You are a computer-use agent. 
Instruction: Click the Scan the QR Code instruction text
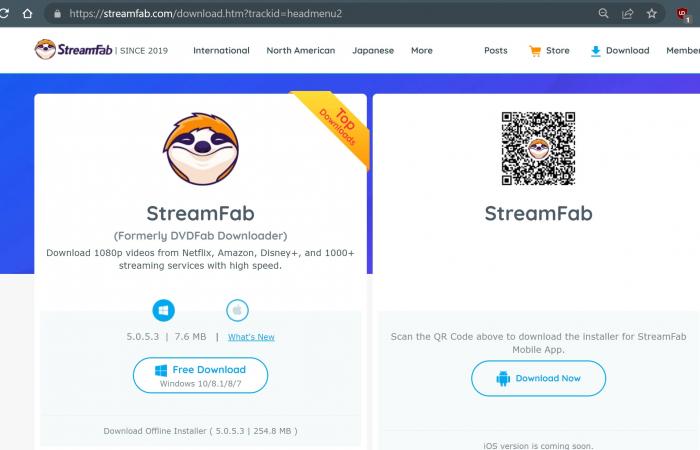coord(538,343)
